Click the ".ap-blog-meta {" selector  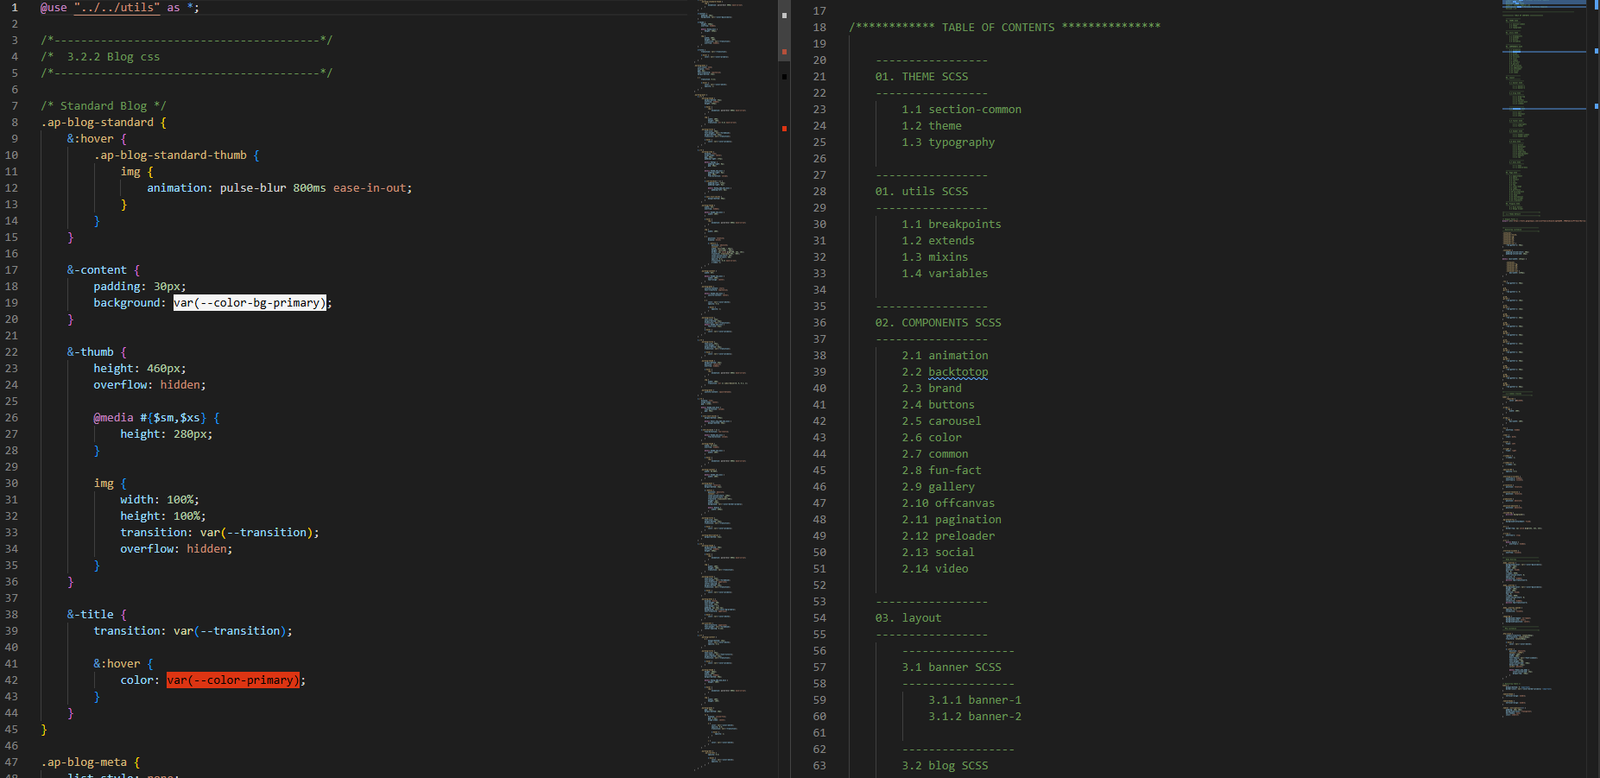(91, 762)
